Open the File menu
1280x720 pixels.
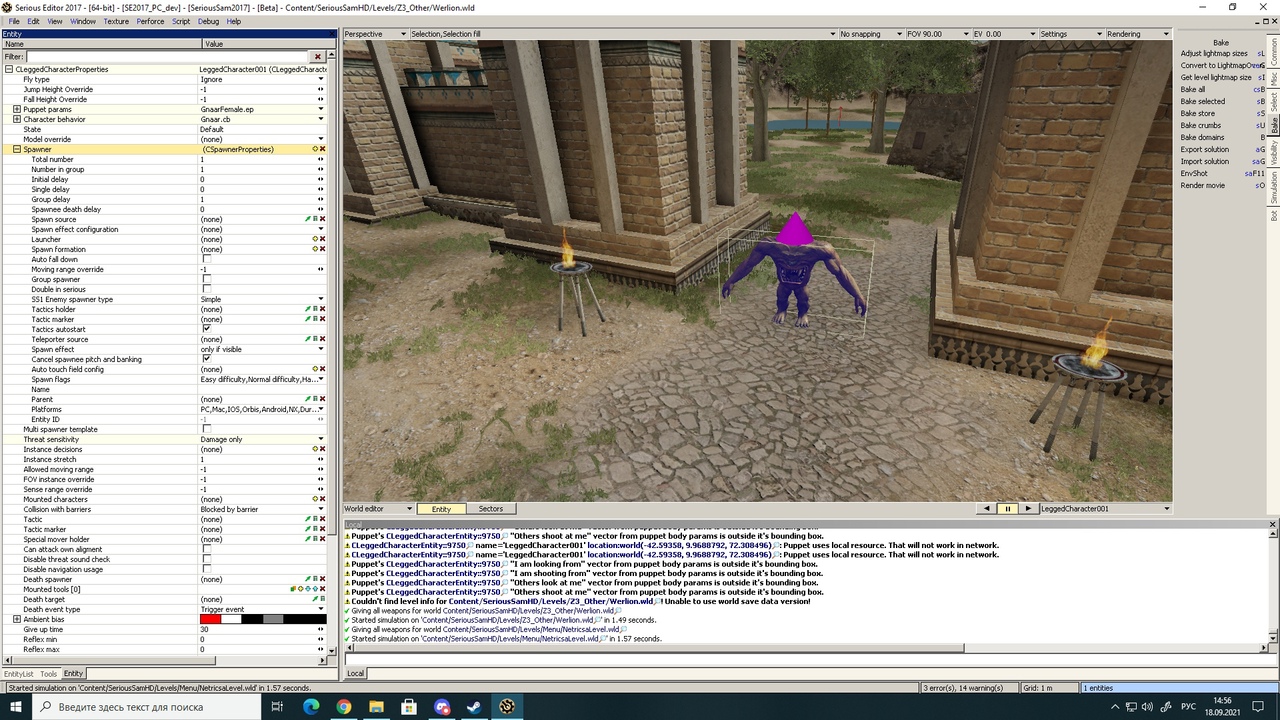tap(14, 21)
